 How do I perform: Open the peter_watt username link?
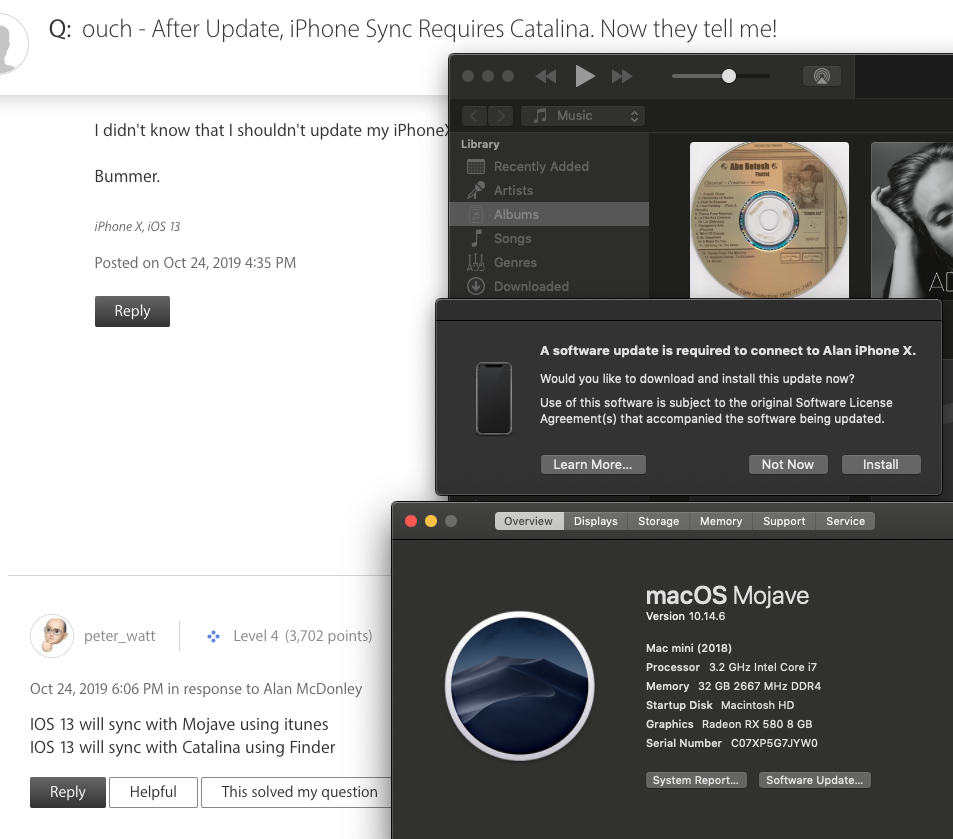(x=120, y=636)
